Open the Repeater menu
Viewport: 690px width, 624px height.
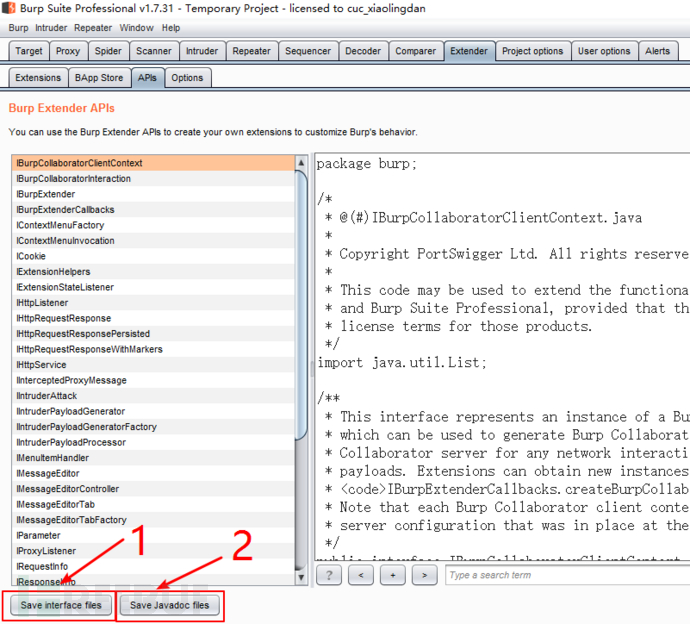(x=93, y=28)
